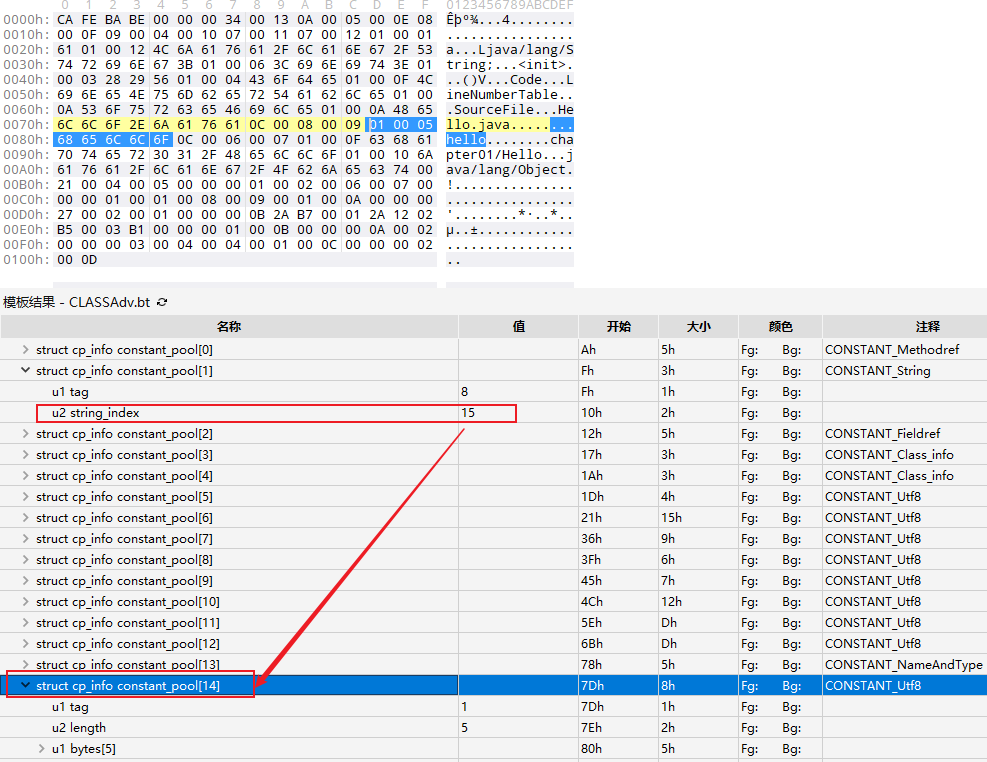Click the refresh icon beside CLASSAdv.bt
987x762 pixels.
(162, 302)
